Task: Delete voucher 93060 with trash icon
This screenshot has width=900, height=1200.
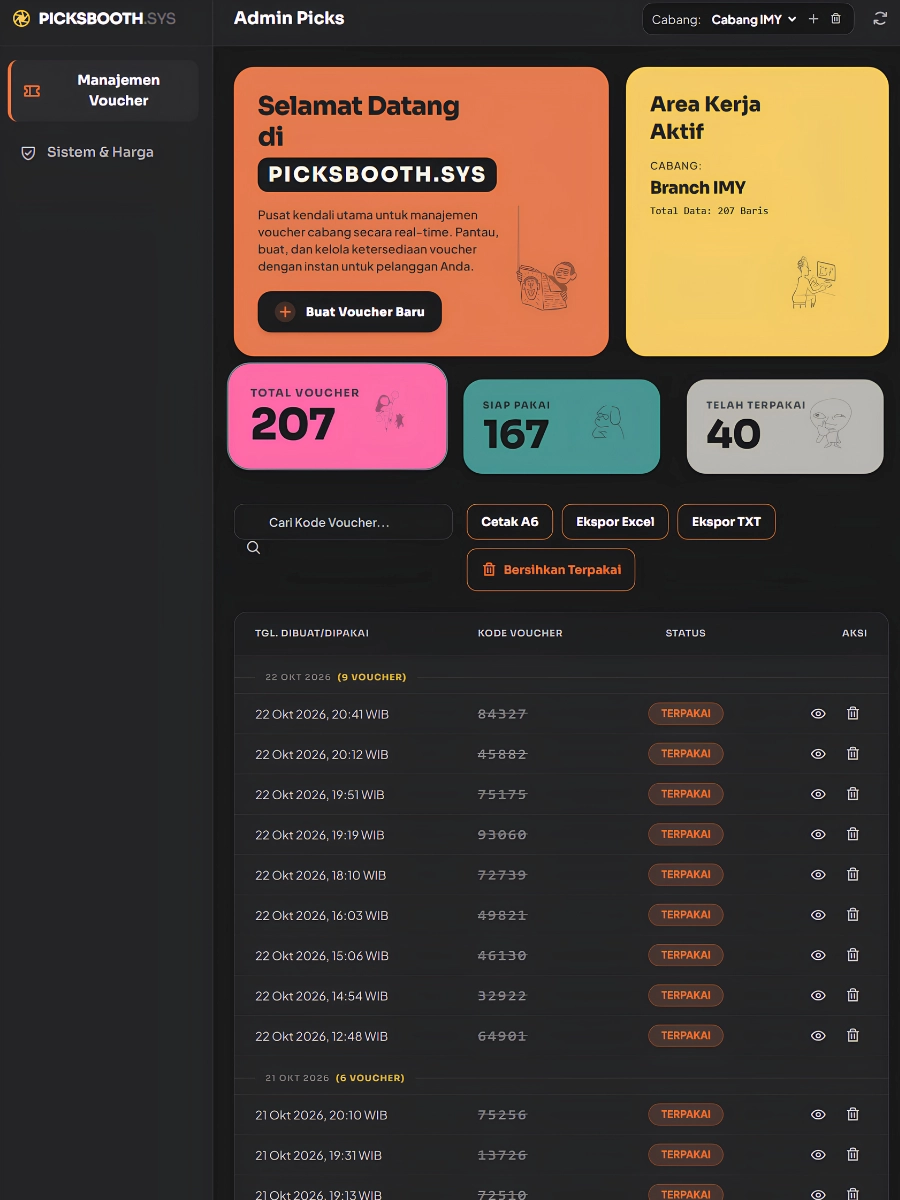Action: [853, 834]
